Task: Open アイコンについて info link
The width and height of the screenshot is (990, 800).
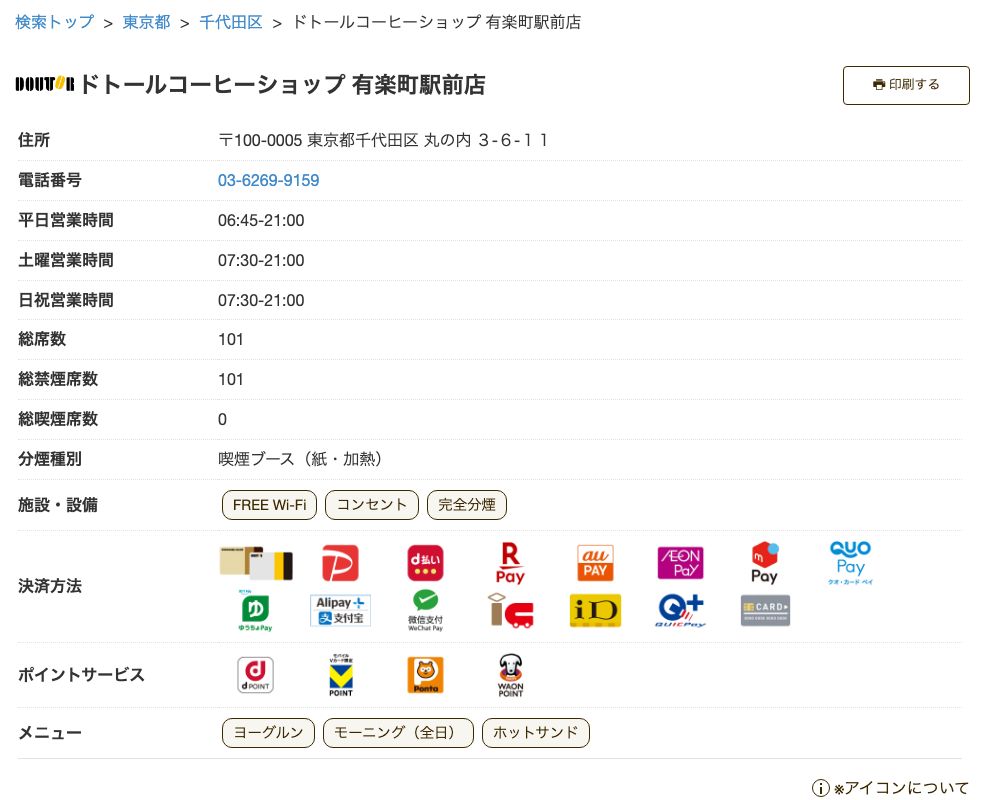Action: tap(890, 787)
